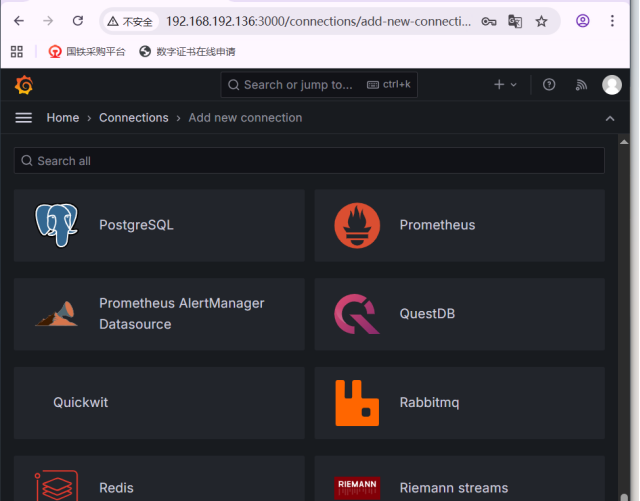
Task: Select the QuestDB logo icon
Action: [357, 314]
